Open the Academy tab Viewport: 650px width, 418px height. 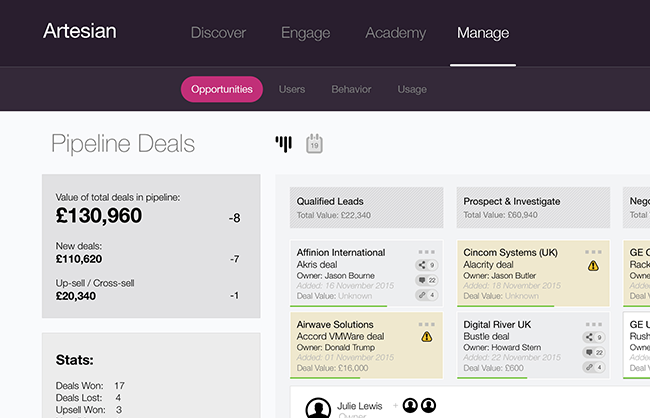click(395, 33)
